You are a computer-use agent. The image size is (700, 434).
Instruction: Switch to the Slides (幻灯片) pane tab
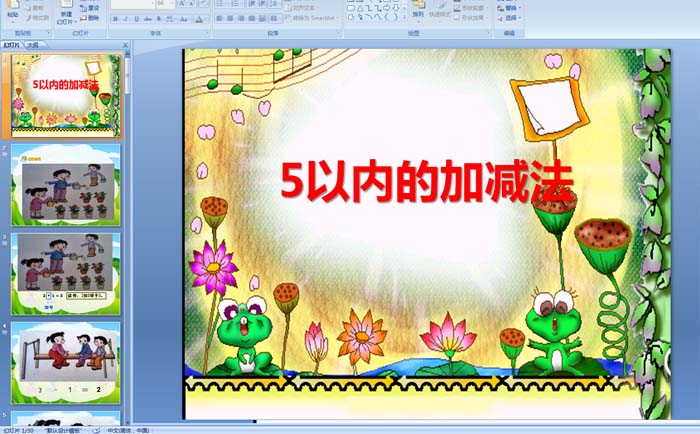[x=13, y=45]
